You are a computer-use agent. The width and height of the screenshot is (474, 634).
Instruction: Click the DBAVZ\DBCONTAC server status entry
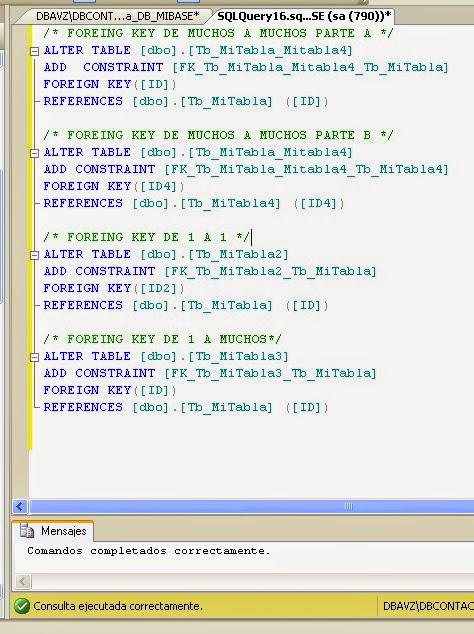point(428,606)
